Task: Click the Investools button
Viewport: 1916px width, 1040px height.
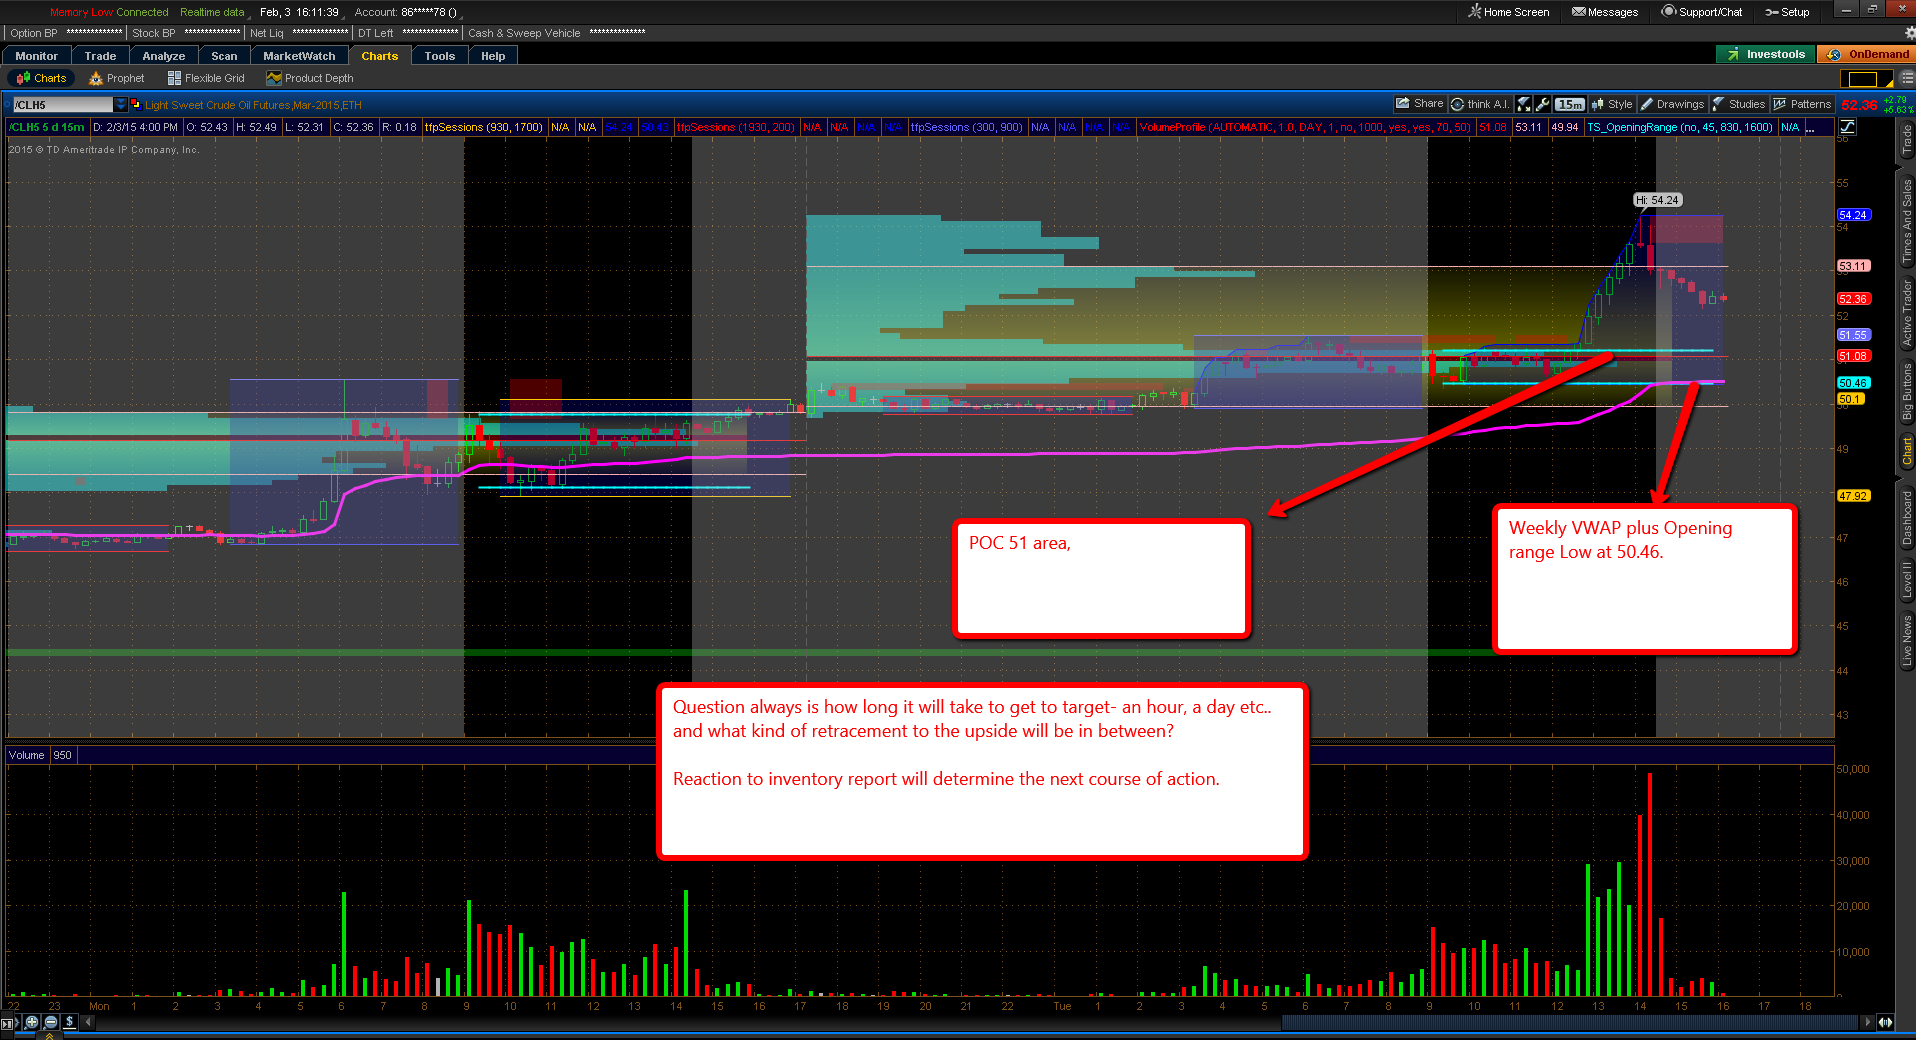Action: [x=1766, y=55]
